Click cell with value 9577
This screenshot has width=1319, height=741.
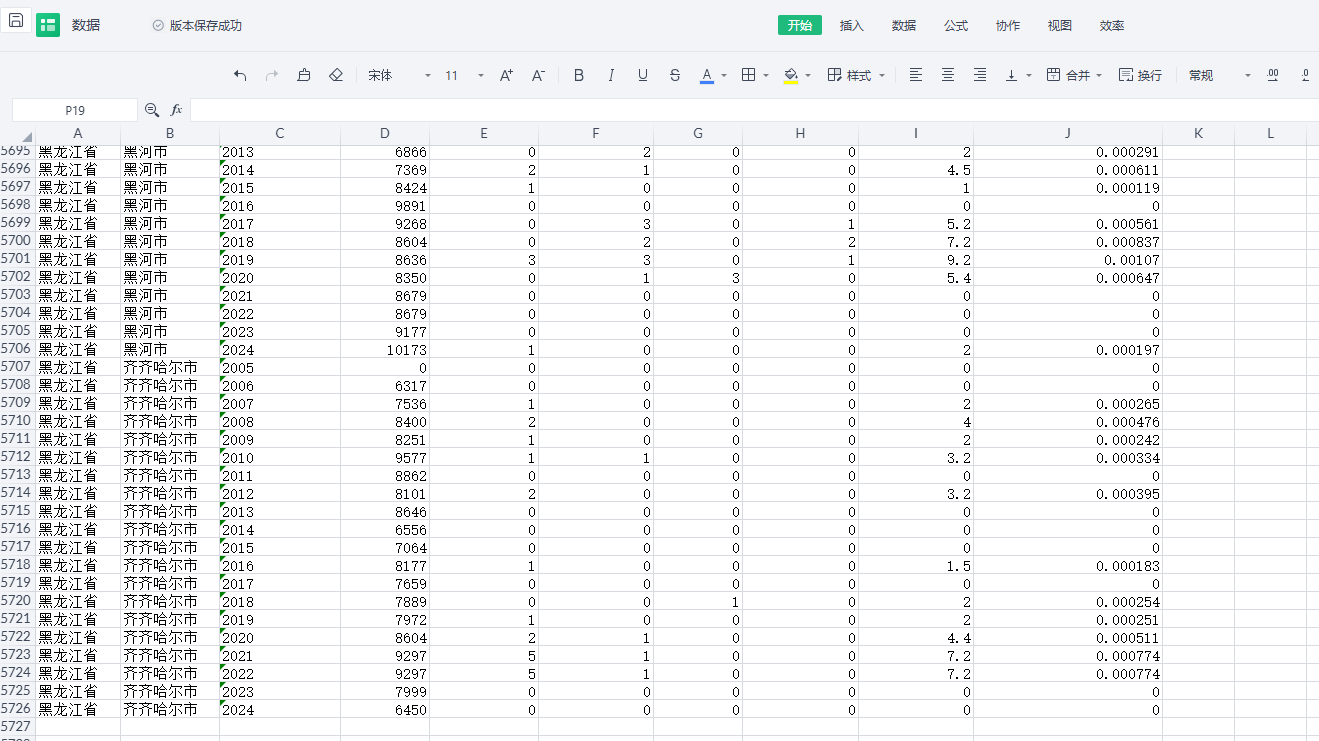pyautogui.click(x=385, y=458)
